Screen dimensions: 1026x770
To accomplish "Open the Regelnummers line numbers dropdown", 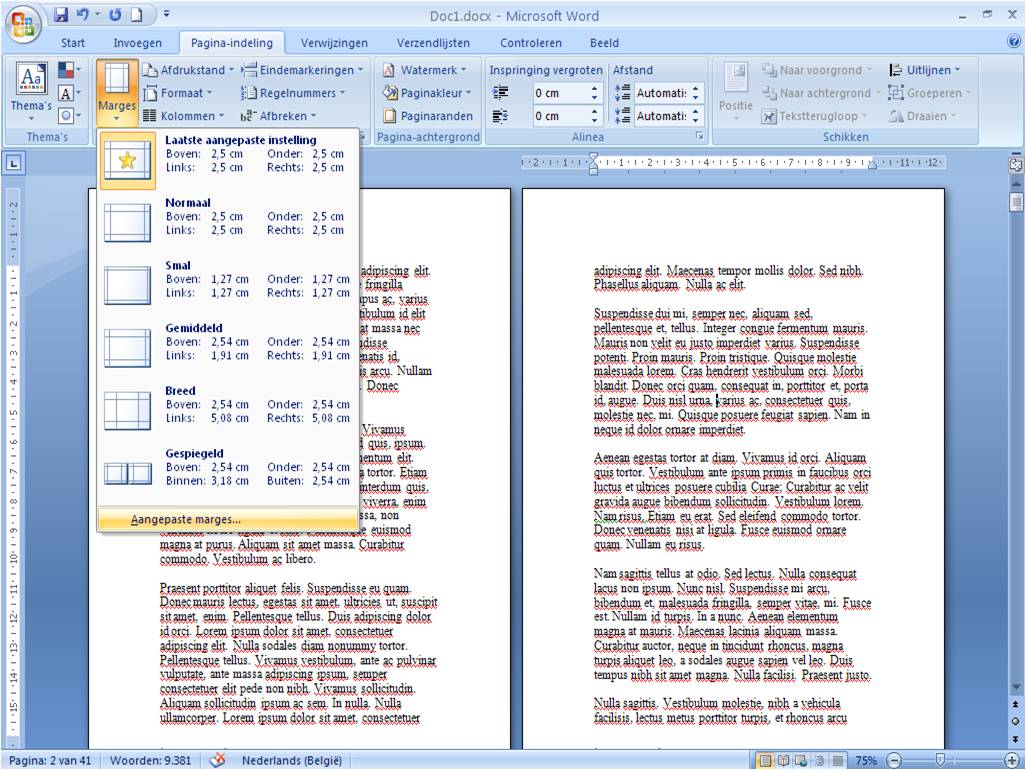I will tap(292, 93).
